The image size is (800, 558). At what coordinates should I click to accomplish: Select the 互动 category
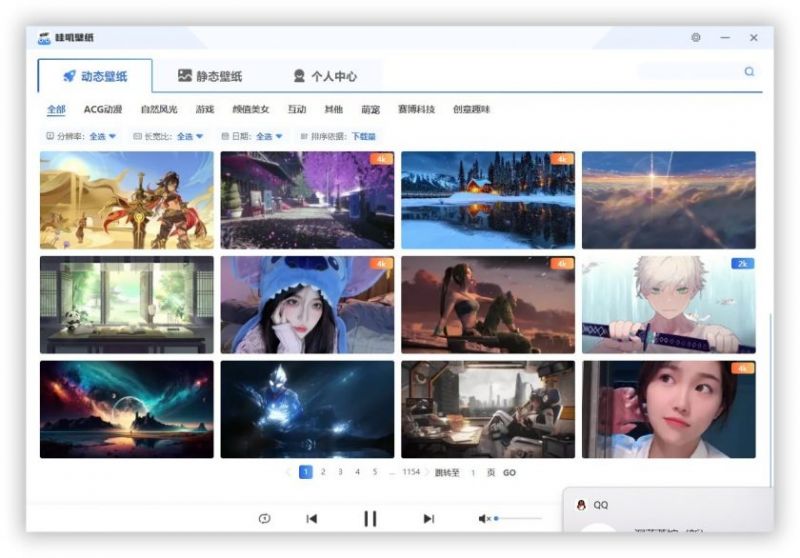click(x=297, y=109)
